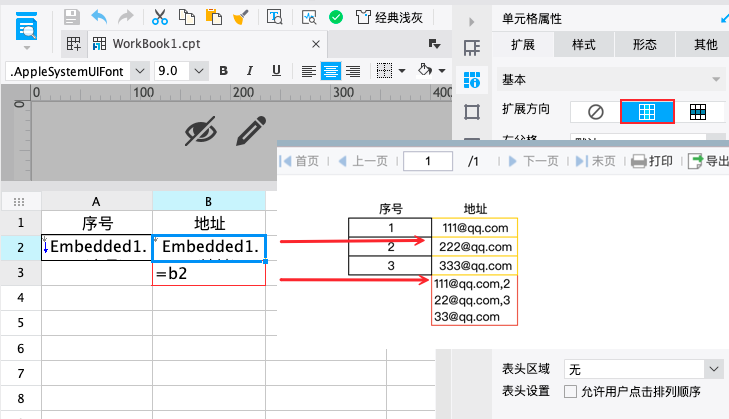729x419 pixels.
Task: Open the template search text icon
Action: click(x=274, y=17)
